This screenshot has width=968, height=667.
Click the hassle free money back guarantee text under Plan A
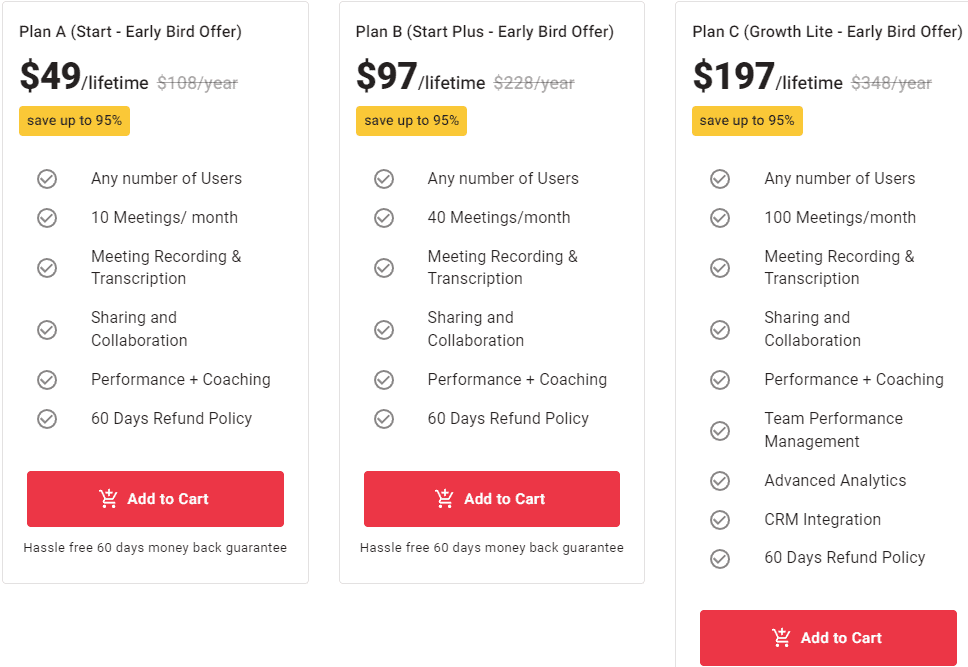point(155,547)
